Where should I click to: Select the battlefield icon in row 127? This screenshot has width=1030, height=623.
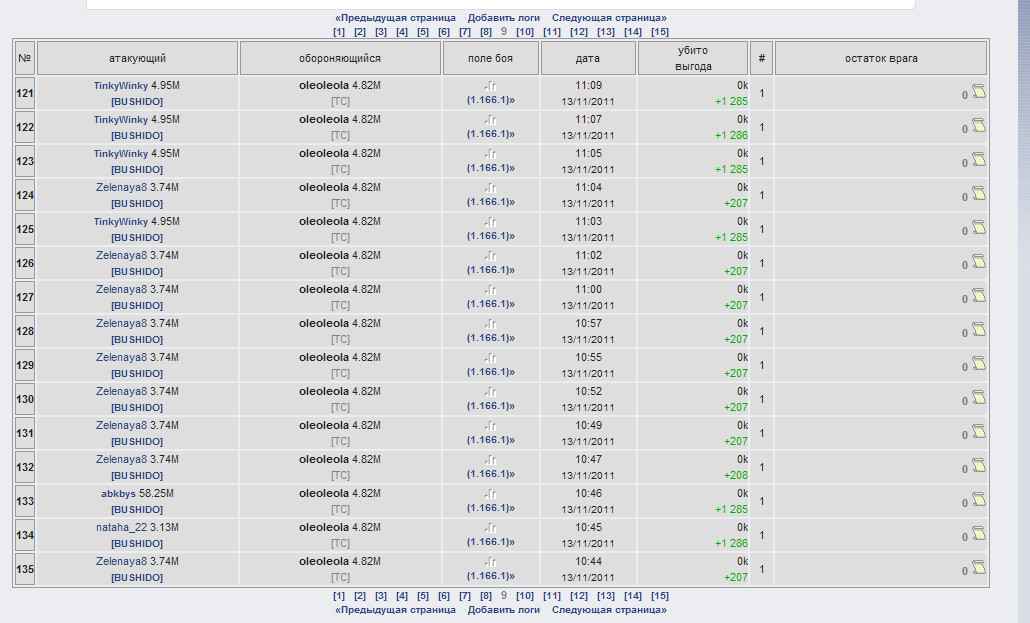pyautogui.click(x=490, y=290)
